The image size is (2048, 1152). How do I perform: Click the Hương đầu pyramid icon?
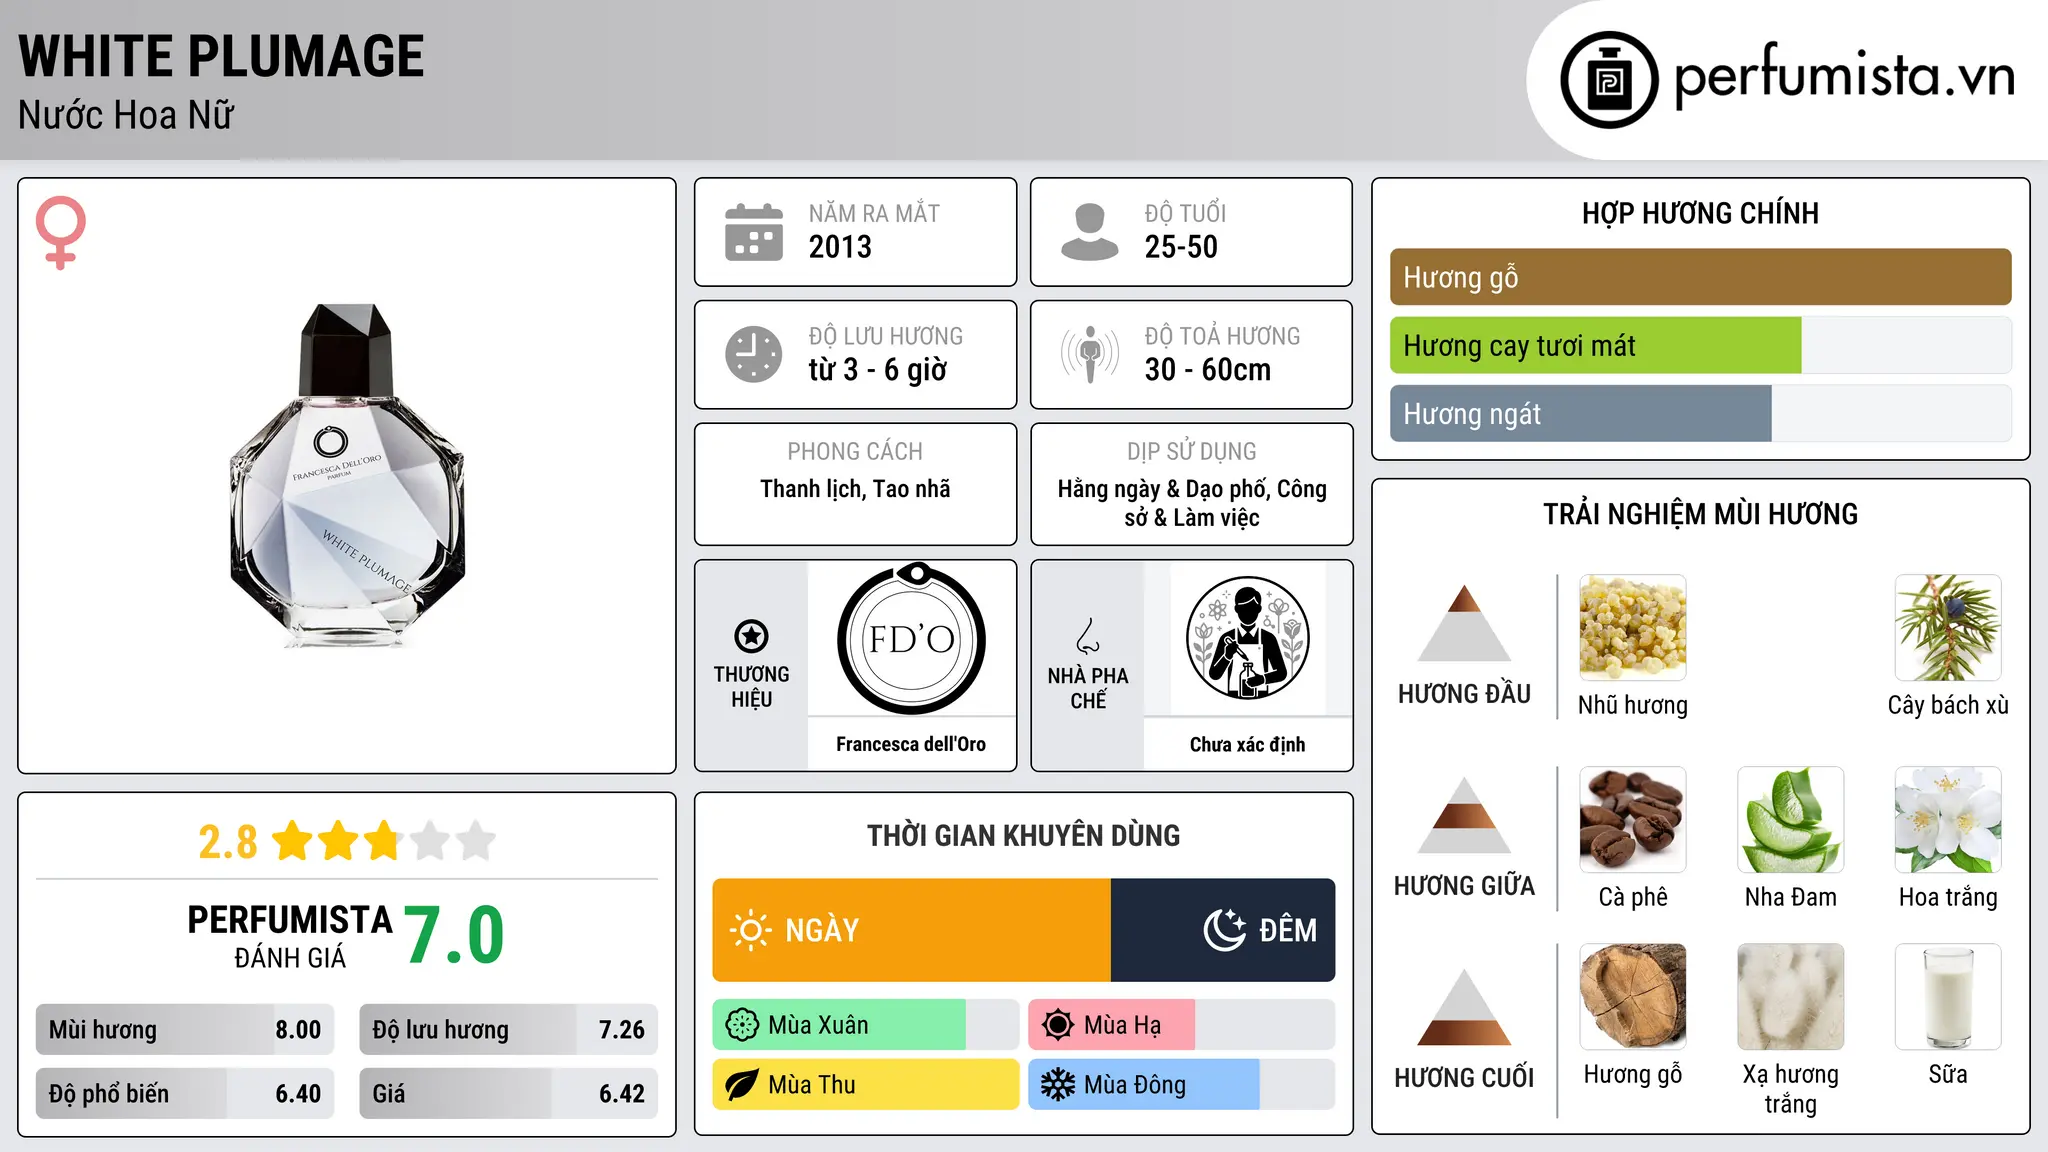point(1464,623)
